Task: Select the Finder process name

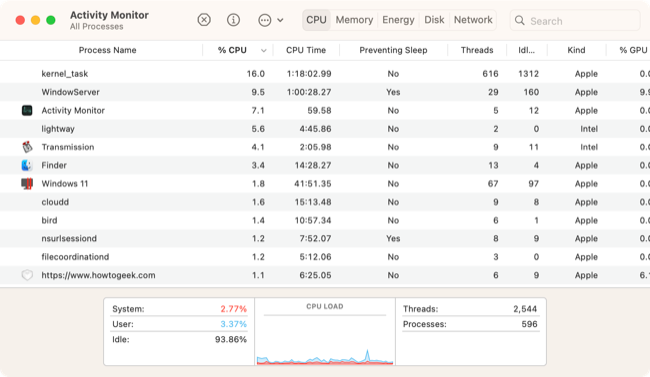Action: point(54,165)
